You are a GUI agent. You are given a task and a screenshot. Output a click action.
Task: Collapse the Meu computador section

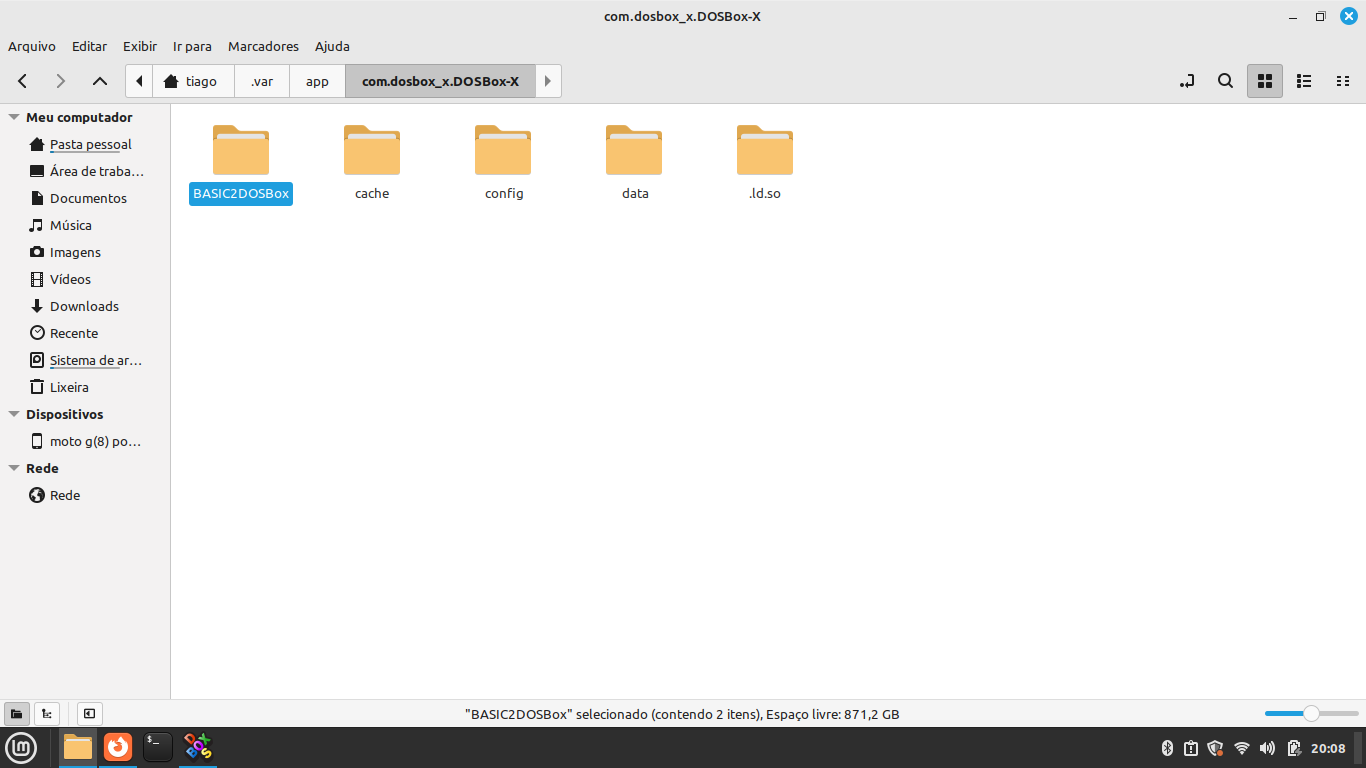[x=14, y=117]
